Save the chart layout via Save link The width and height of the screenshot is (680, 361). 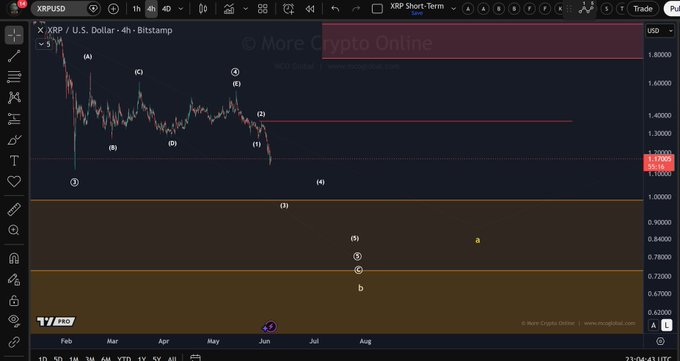tap(417, 13)
